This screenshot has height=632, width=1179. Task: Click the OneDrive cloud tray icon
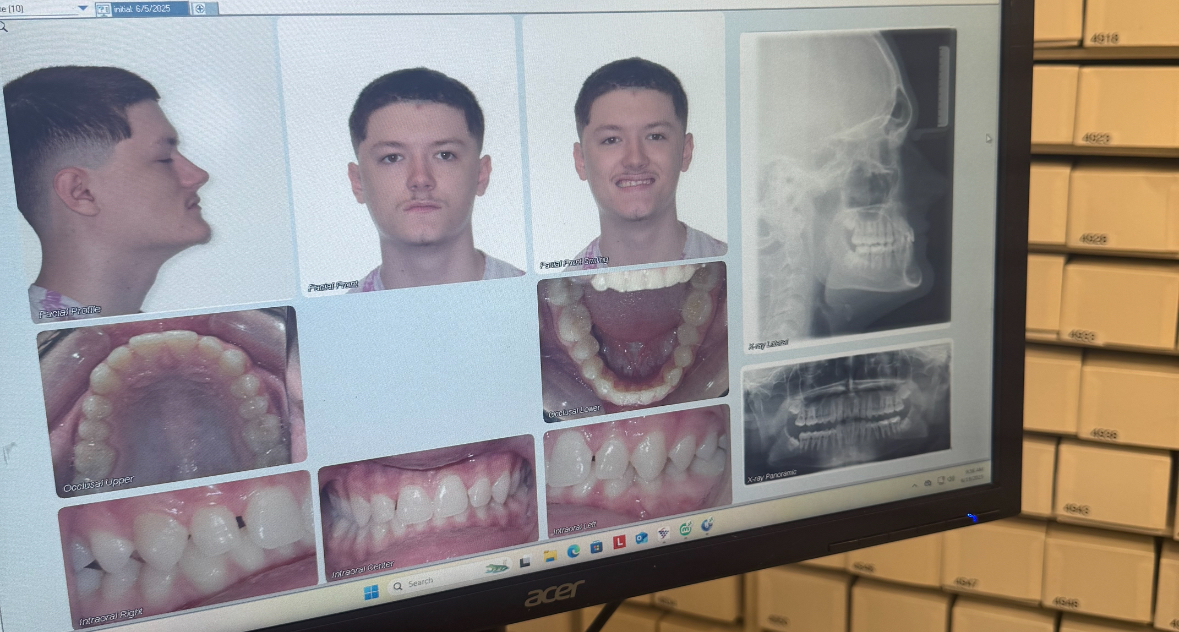[927, 482]
